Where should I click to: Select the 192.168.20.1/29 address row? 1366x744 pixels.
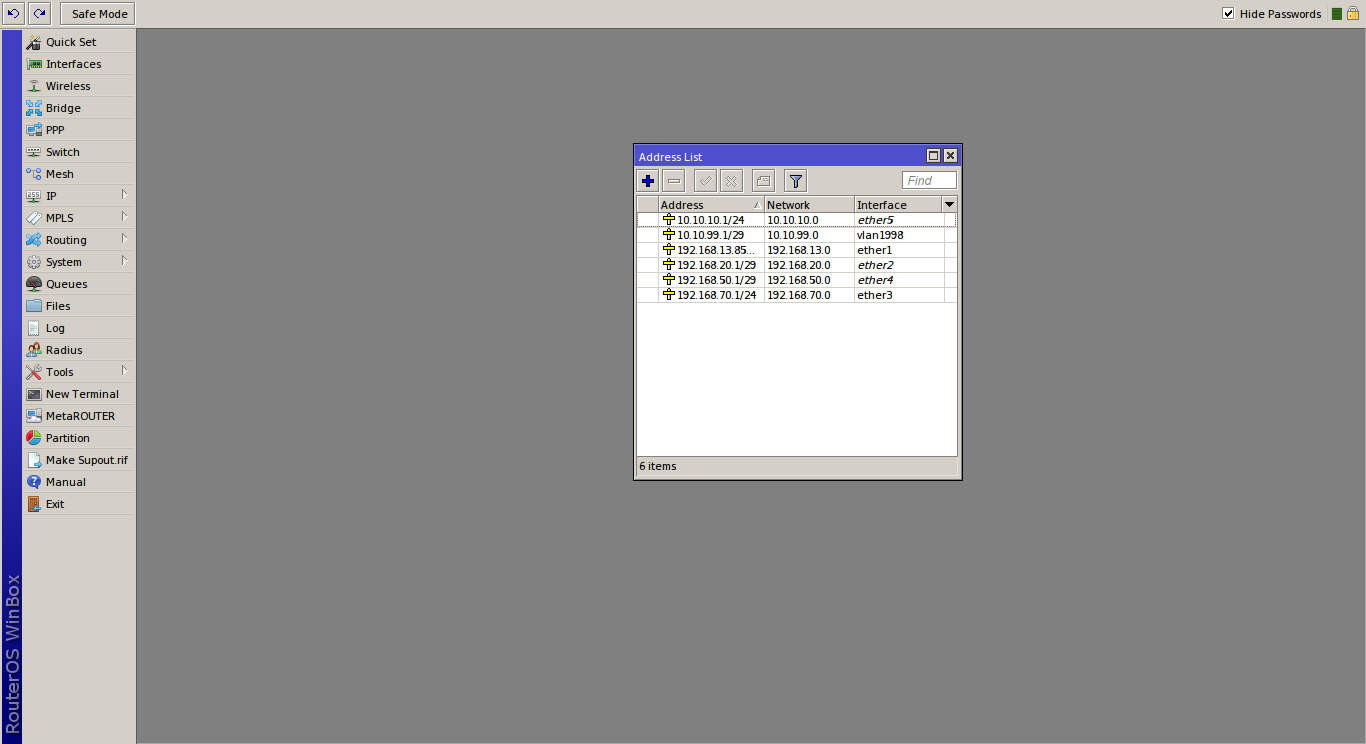[796, 265]
